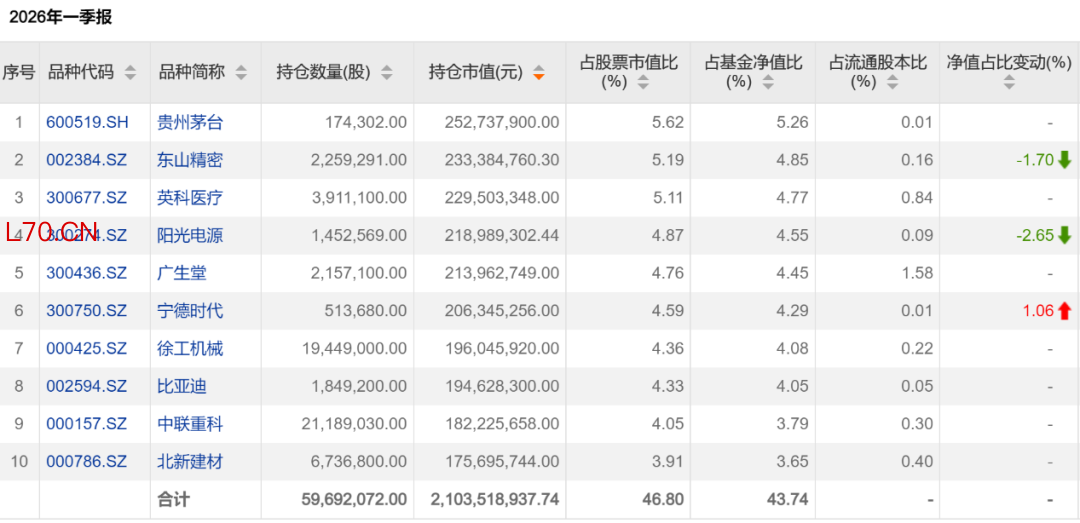Image resolution: width=1080 pixels, height=523 pixels.
Task: Sort by 占流通股本比 column arrows
Action: click(893, 83)
